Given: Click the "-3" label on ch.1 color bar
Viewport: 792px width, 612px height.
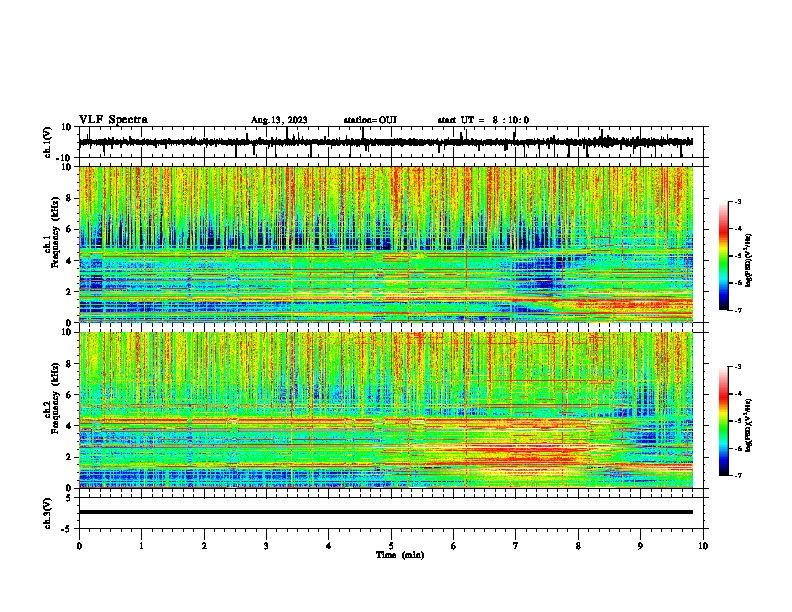Looking at the screenshot, I should [738, 201].
